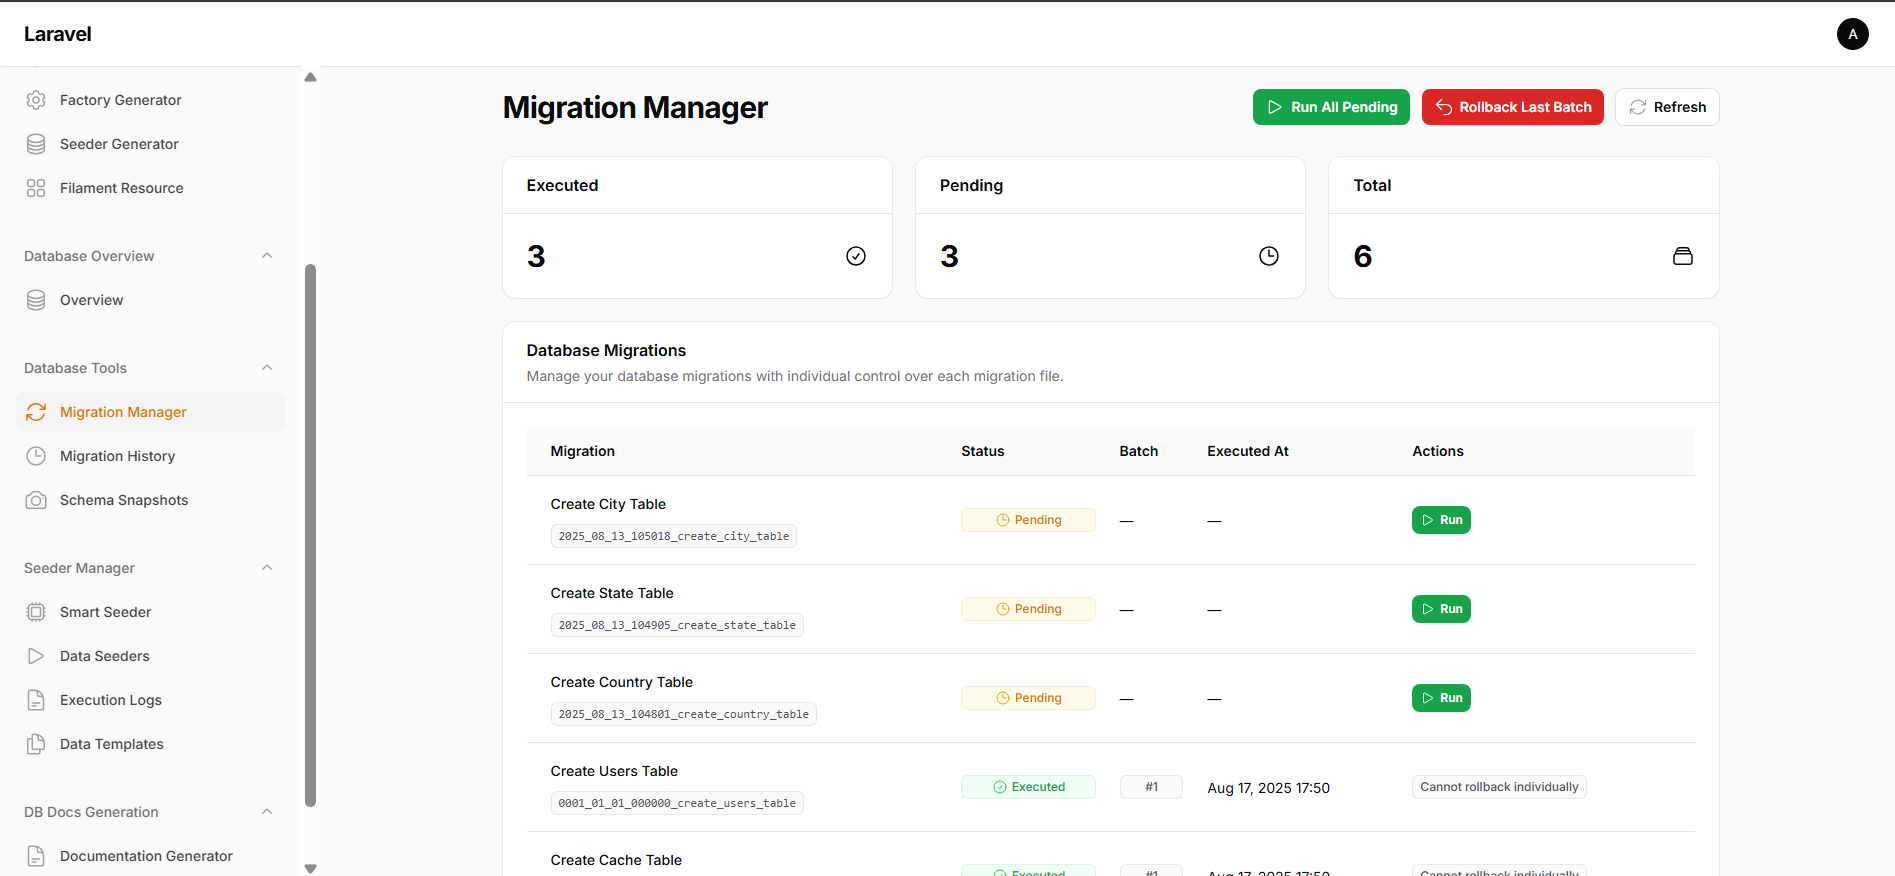
Task: Click Executed badge for Create Users Table
Action: 1028,787
